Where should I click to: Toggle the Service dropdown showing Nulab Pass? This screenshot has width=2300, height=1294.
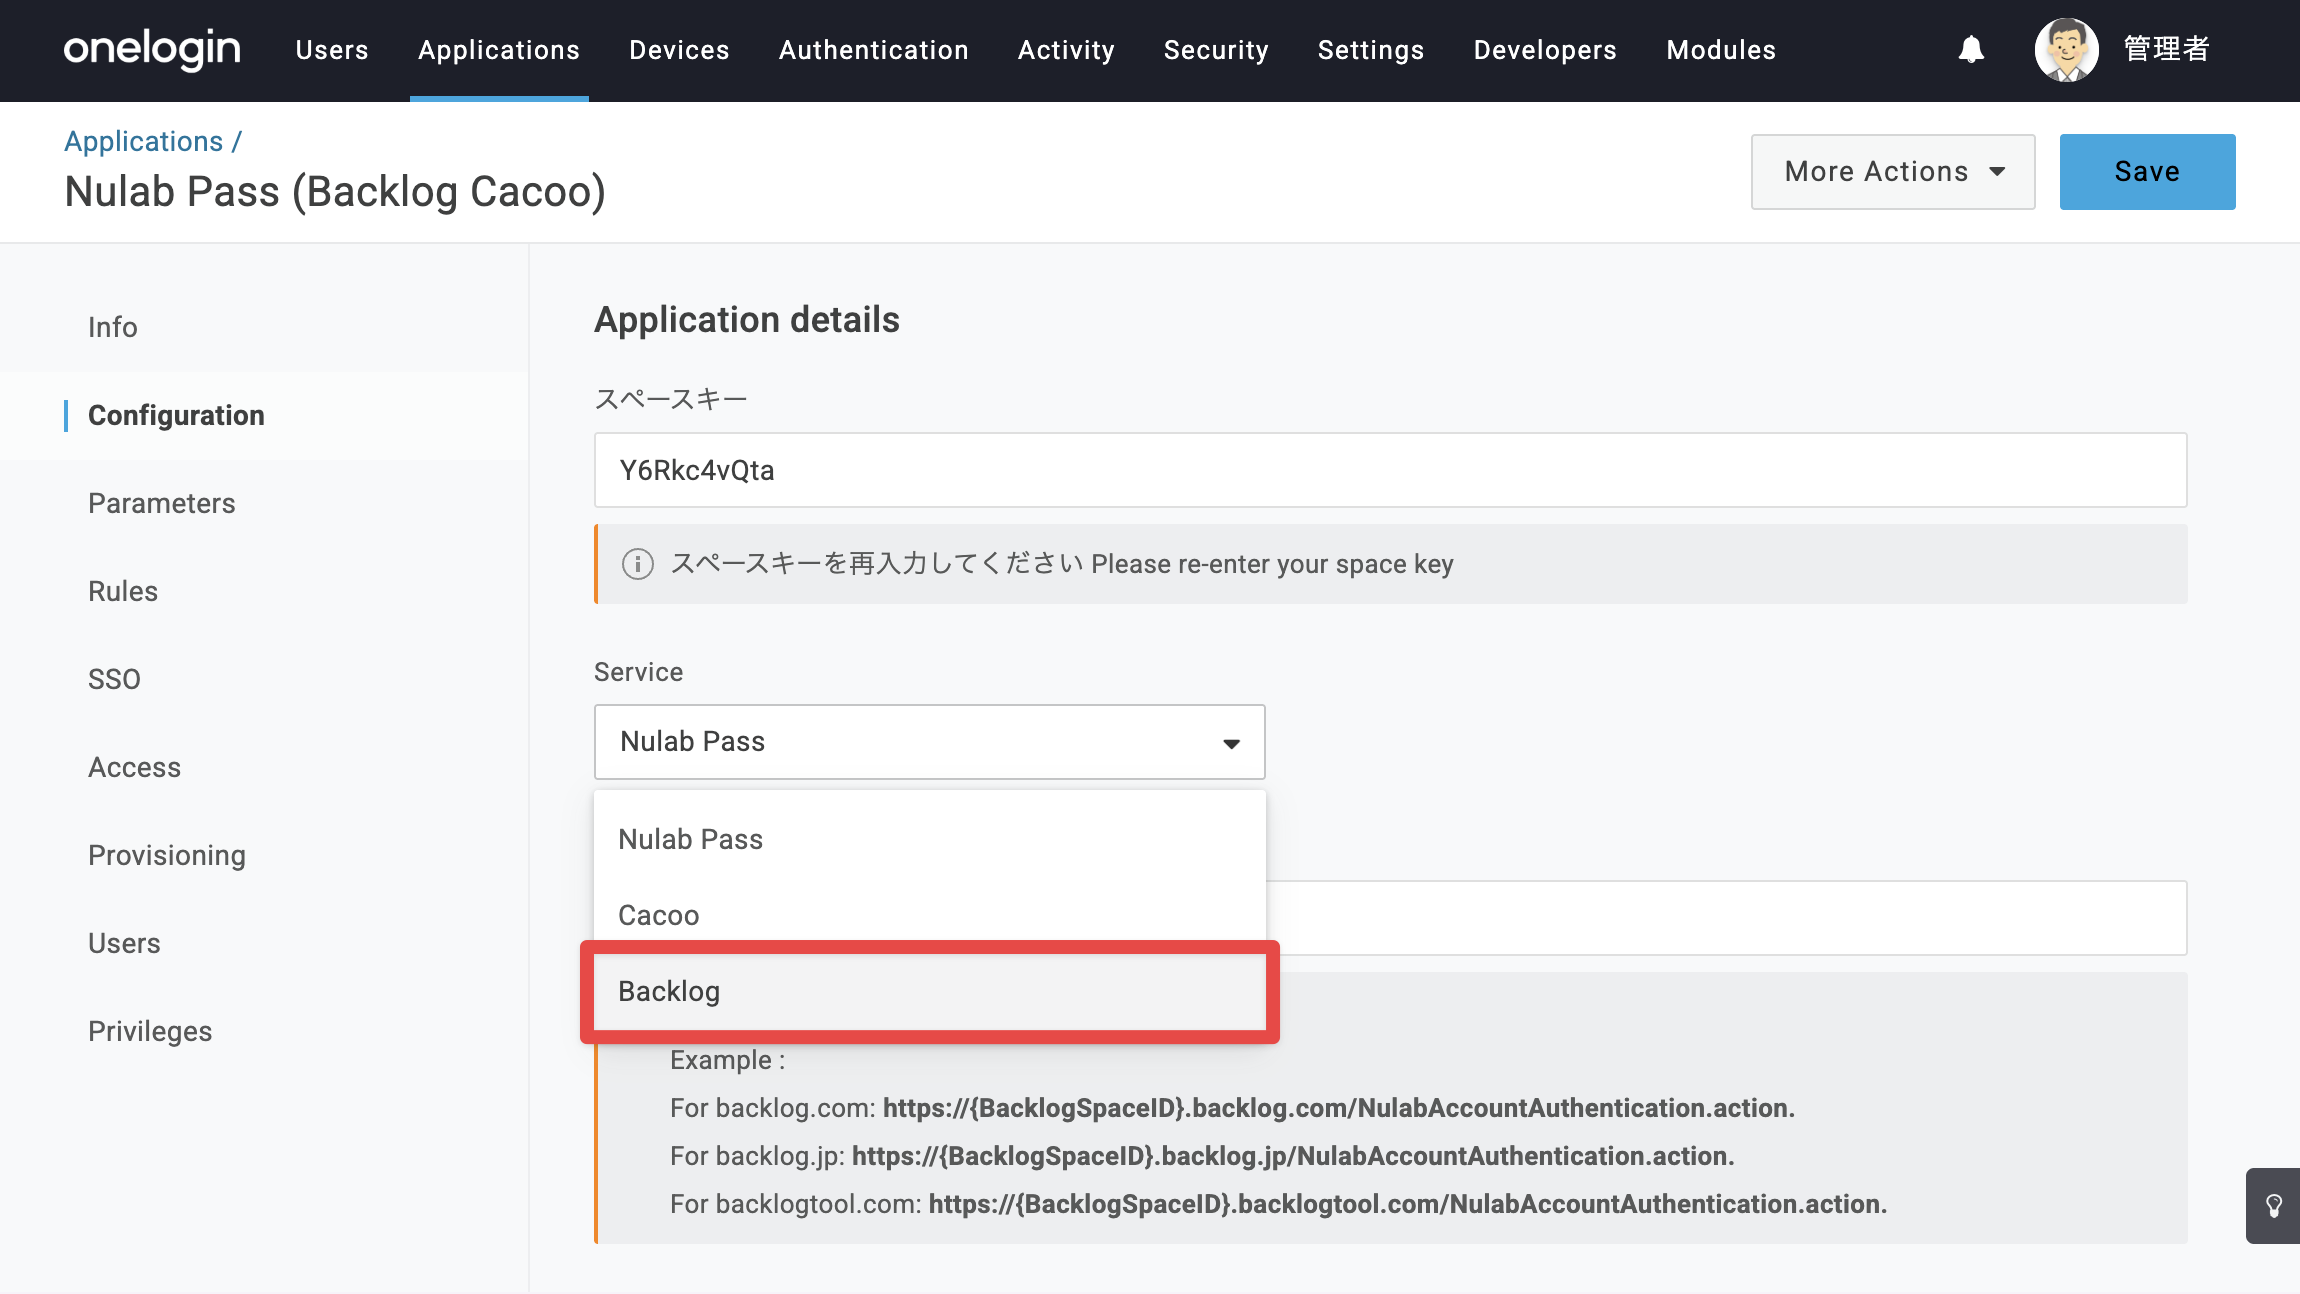coord(930,742)
